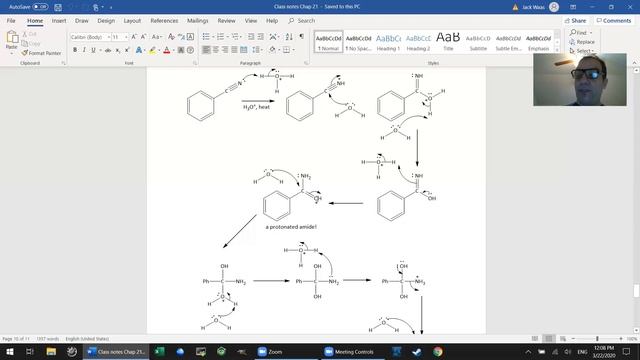The width and height of the screenshot is (640, 360).
Task: Apply the Title style
Action: [x=448, y=42]
